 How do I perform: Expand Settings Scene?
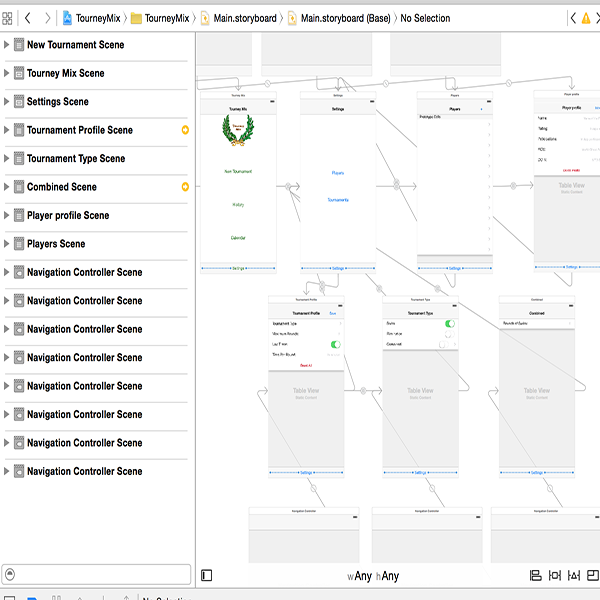coord(6,101)
